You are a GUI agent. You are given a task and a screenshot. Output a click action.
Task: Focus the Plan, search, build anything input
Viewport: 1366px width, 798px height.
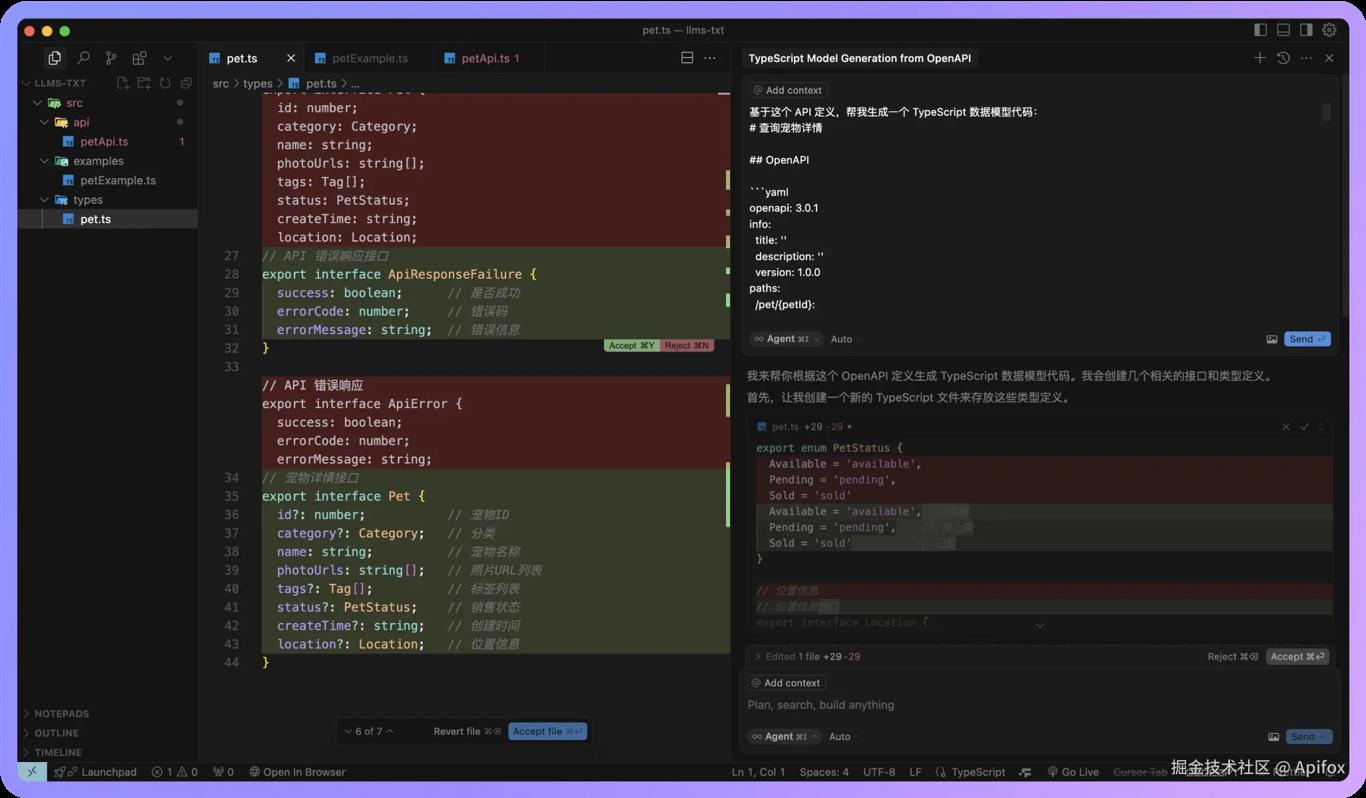click(x=1040, y=705)
